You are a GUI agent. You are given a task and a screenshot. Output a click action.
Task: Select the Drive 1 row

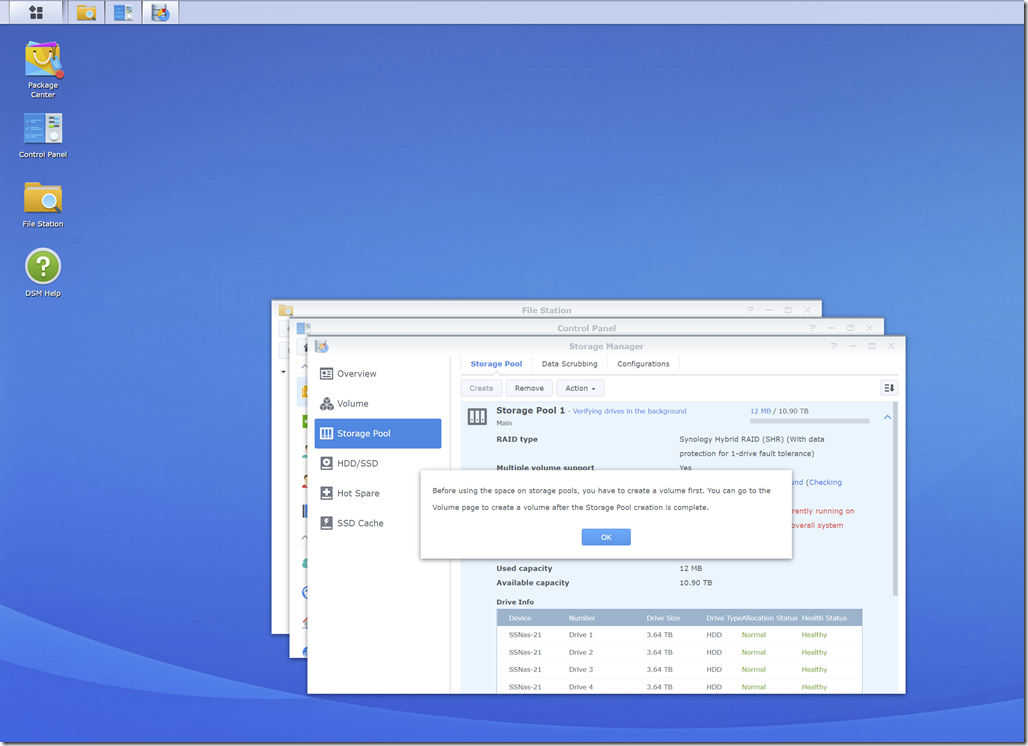[x=679, y=635]
